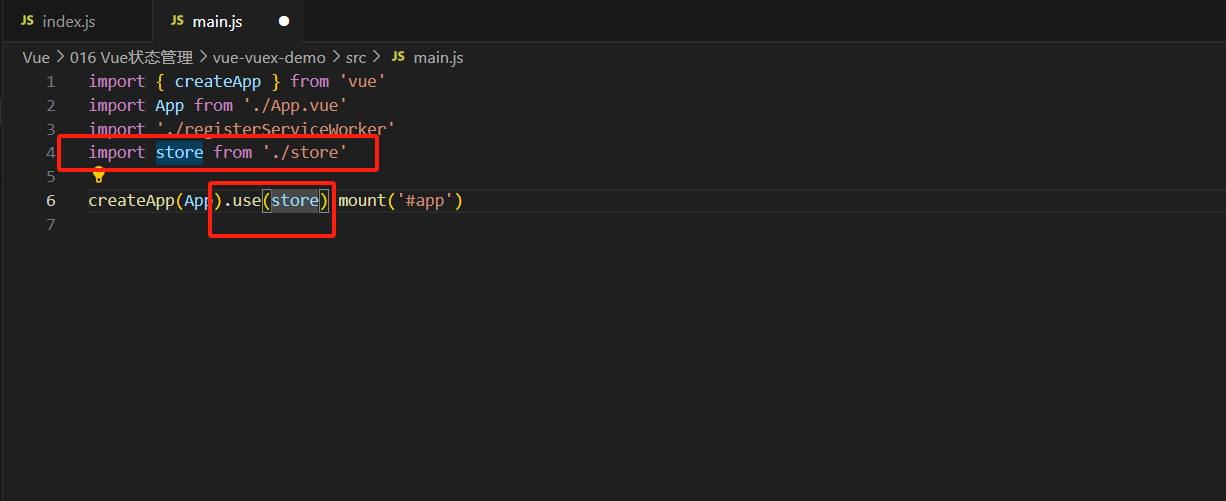Screen dimensions: 1226x501
Task: Click the unsaved dot on main.js tab
Action: click(x=284, y=21)
